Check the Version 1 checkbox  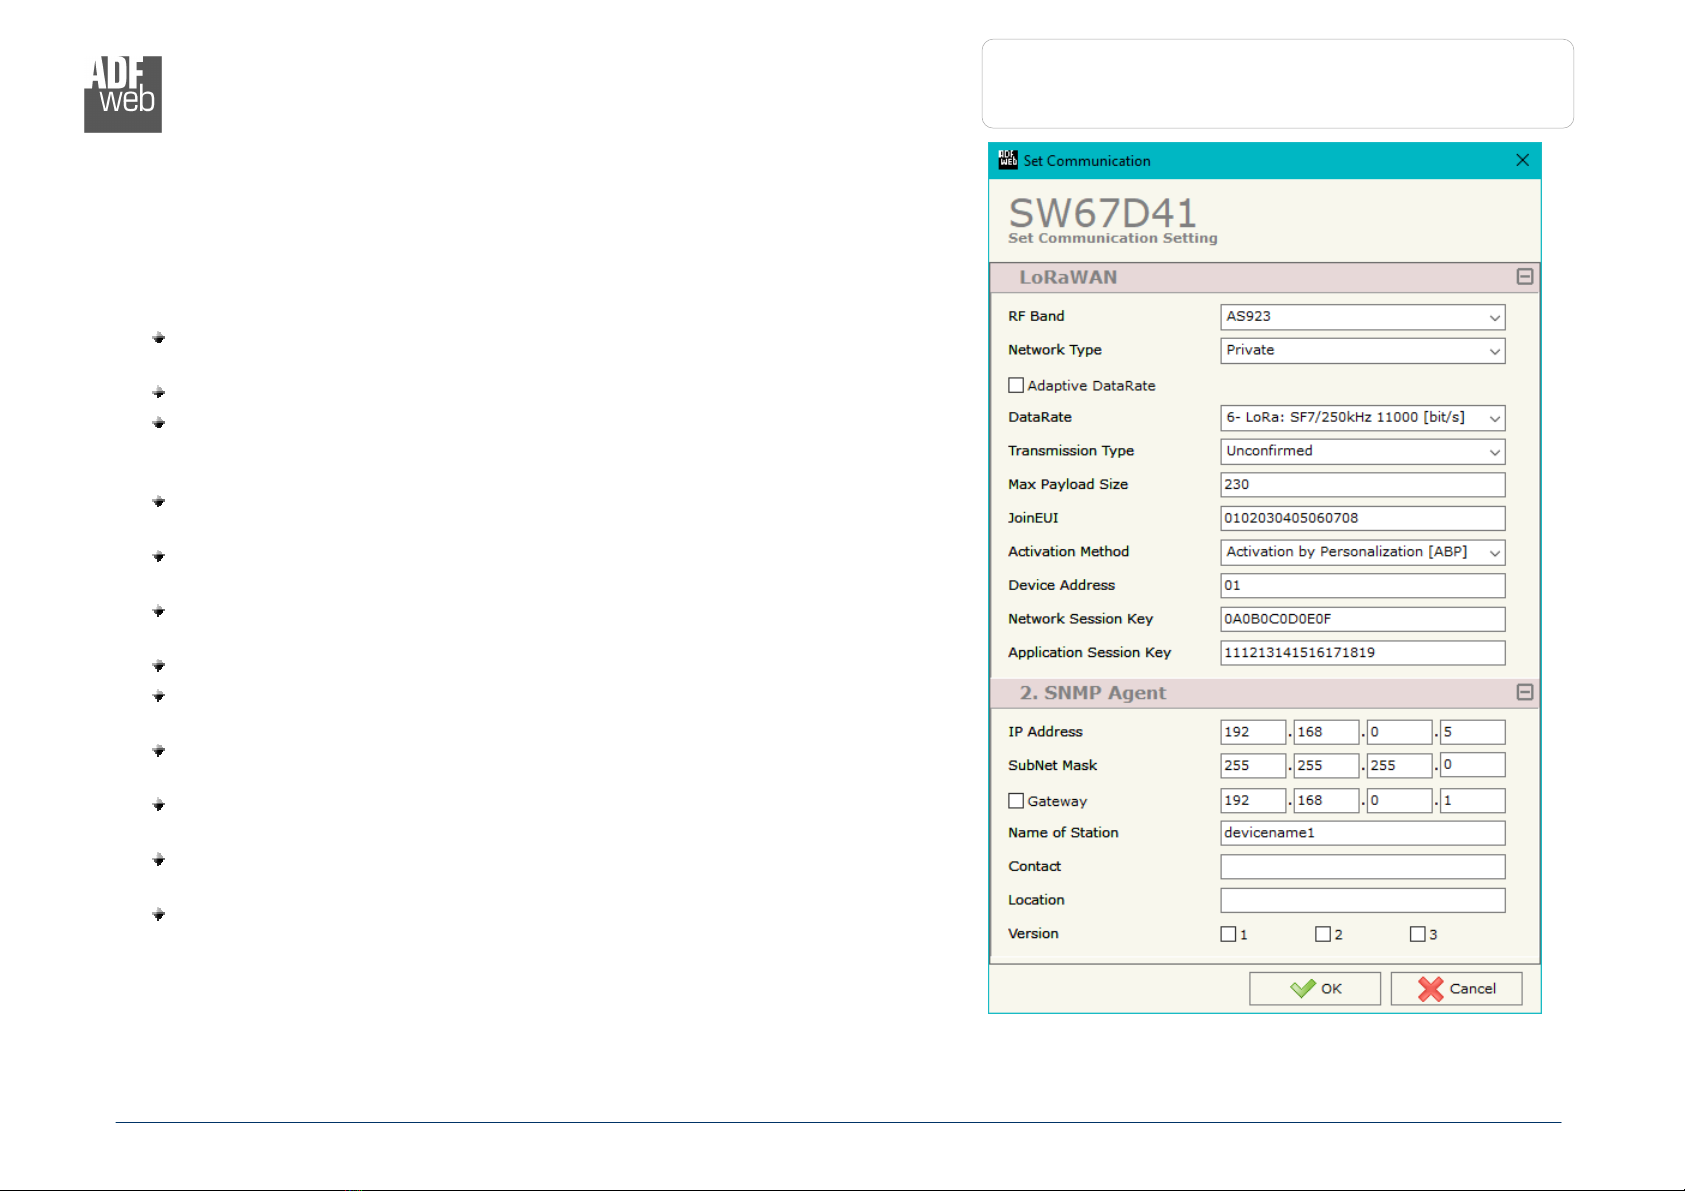click(x=1228, y=934)
